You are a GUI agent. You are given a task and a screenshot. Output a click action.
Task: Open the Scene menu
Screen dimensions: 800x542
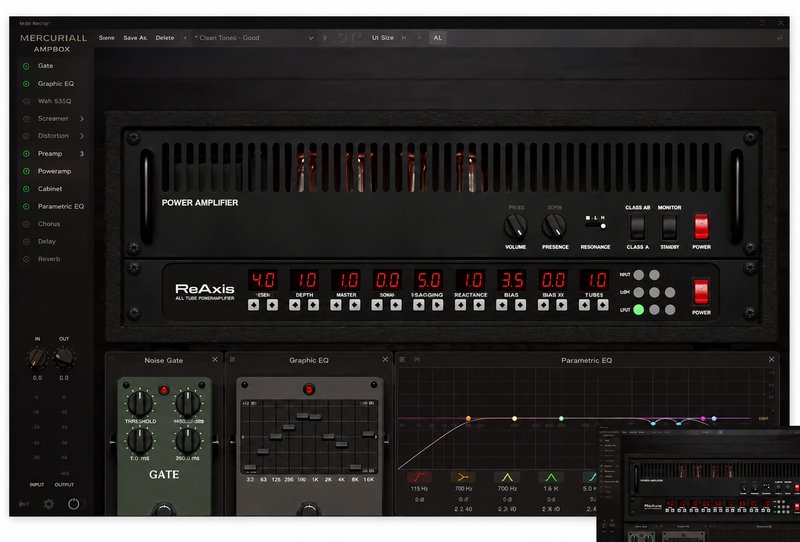[x=107, y=38]
